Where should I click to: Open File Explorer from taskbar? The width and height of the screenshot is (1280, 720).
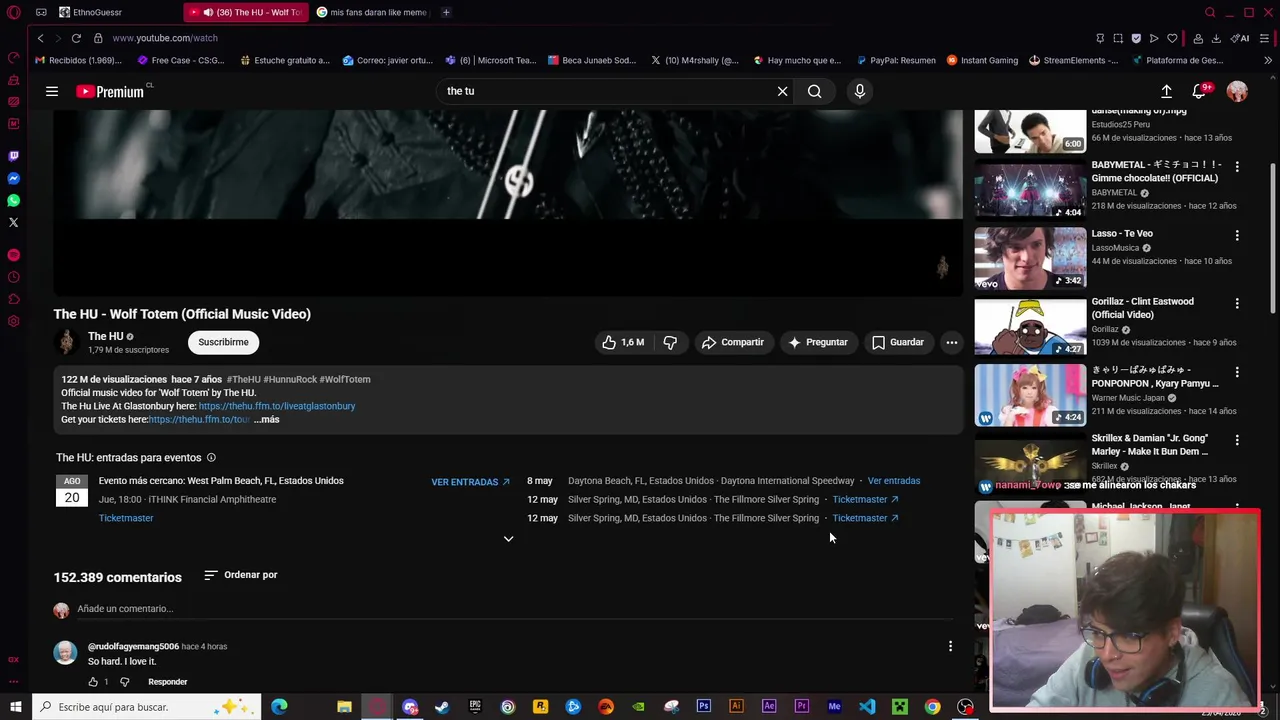344,707
